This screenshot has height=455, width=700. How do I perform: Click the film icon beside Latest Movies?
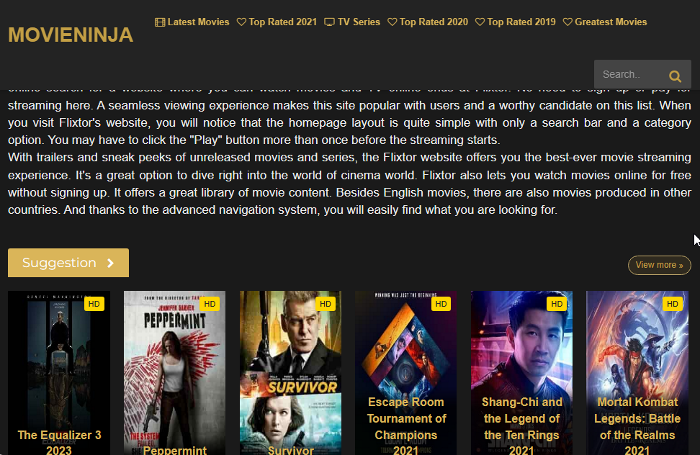[x=160, y=22]
